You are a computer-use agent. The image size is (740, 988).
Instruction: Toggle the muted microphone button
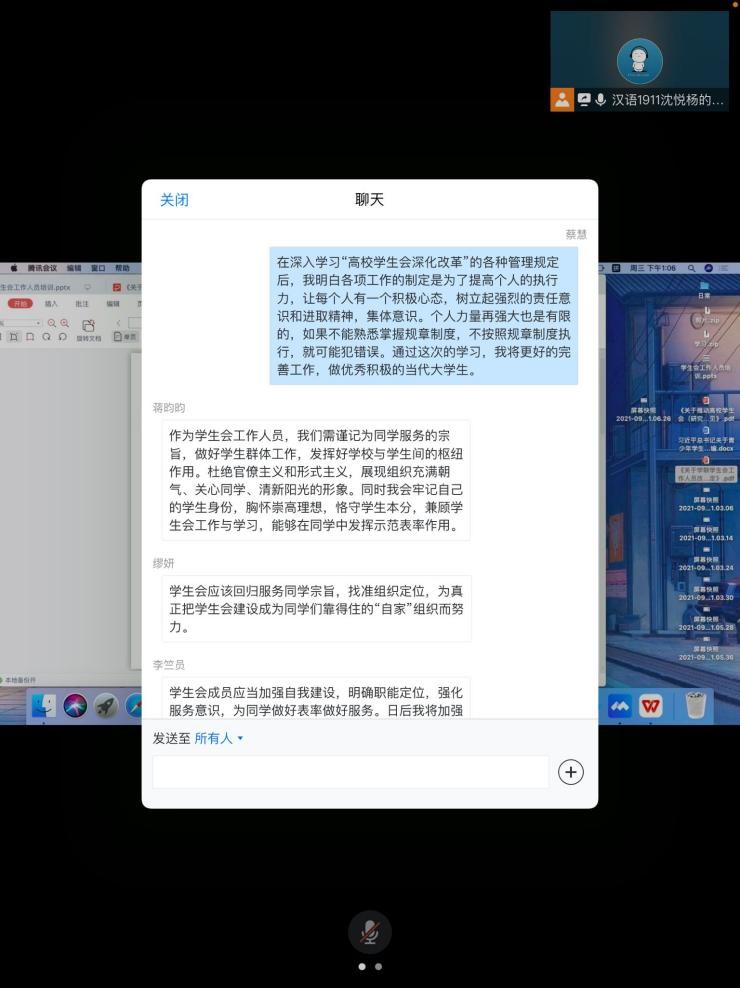pyautogui.click(x=369, y=932)
